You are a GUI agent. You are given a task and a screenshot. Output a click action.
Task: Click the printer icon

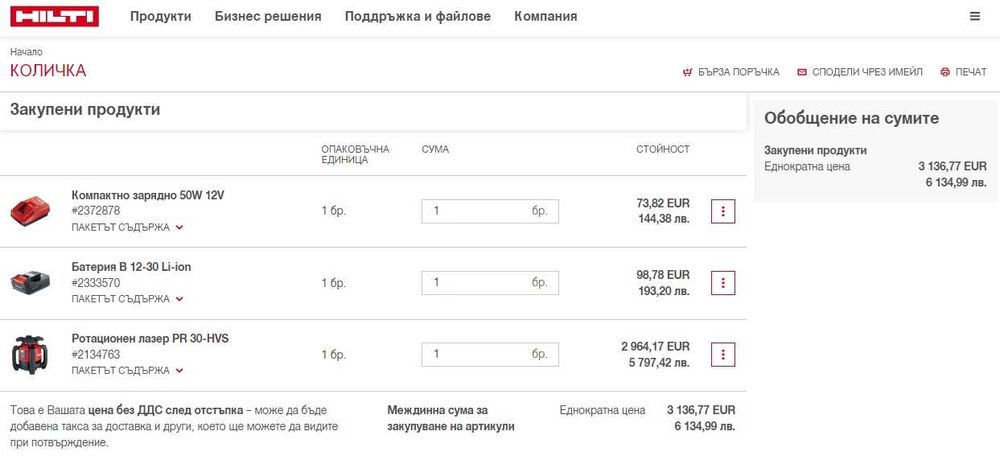click(945, 72)
